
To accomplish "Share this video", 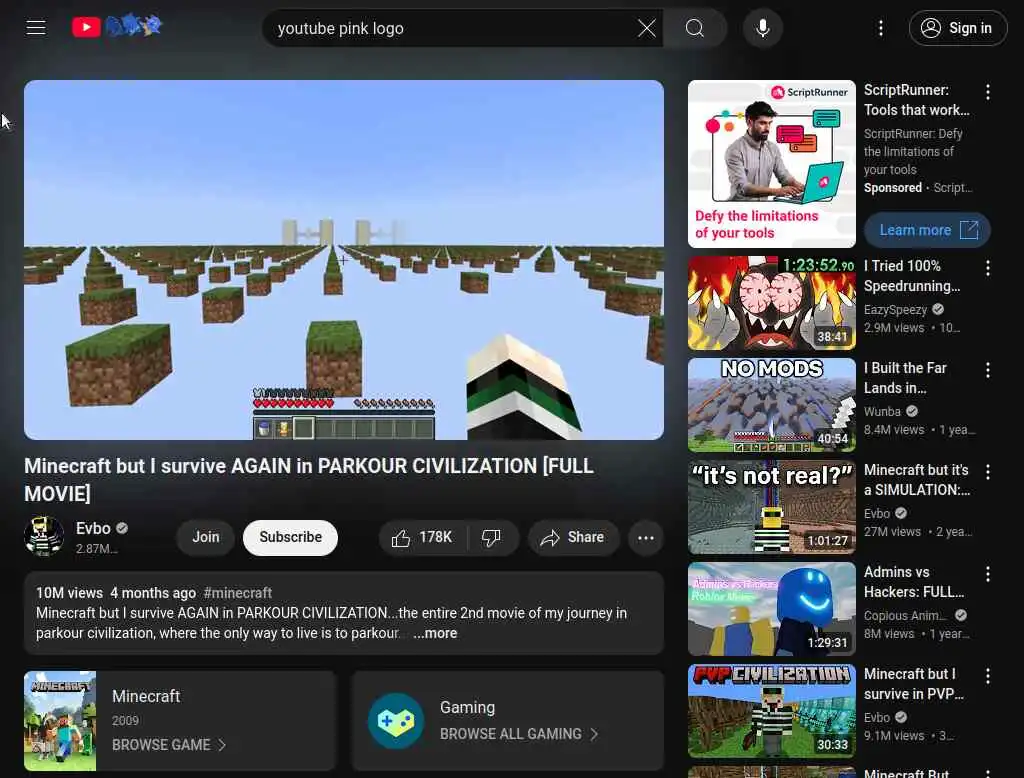I will point(572,538).
